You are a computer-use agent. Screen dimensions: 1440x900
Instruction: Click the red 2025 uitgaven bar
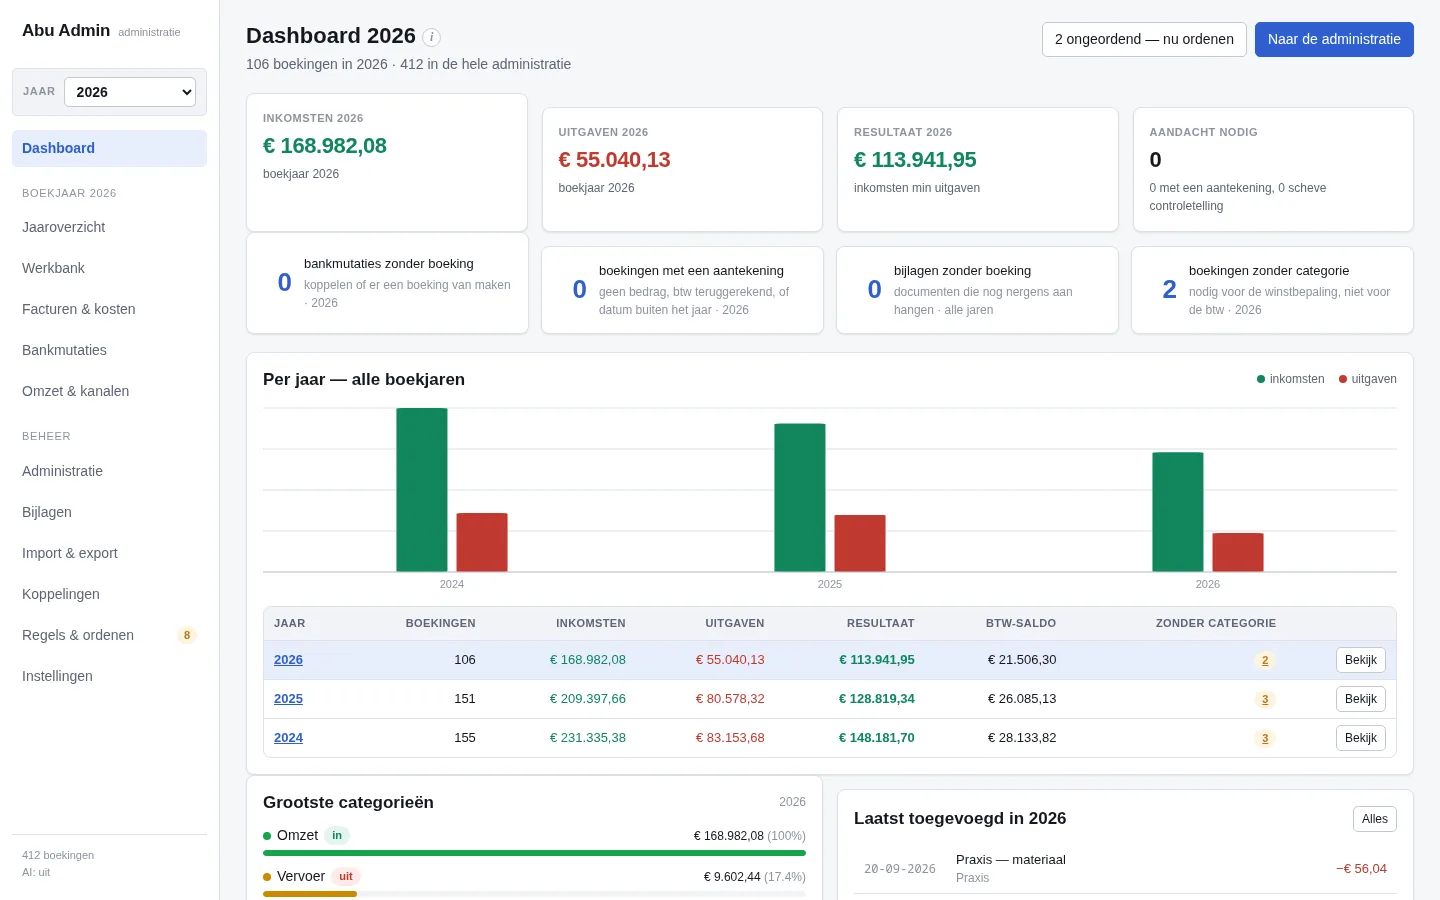860,543
